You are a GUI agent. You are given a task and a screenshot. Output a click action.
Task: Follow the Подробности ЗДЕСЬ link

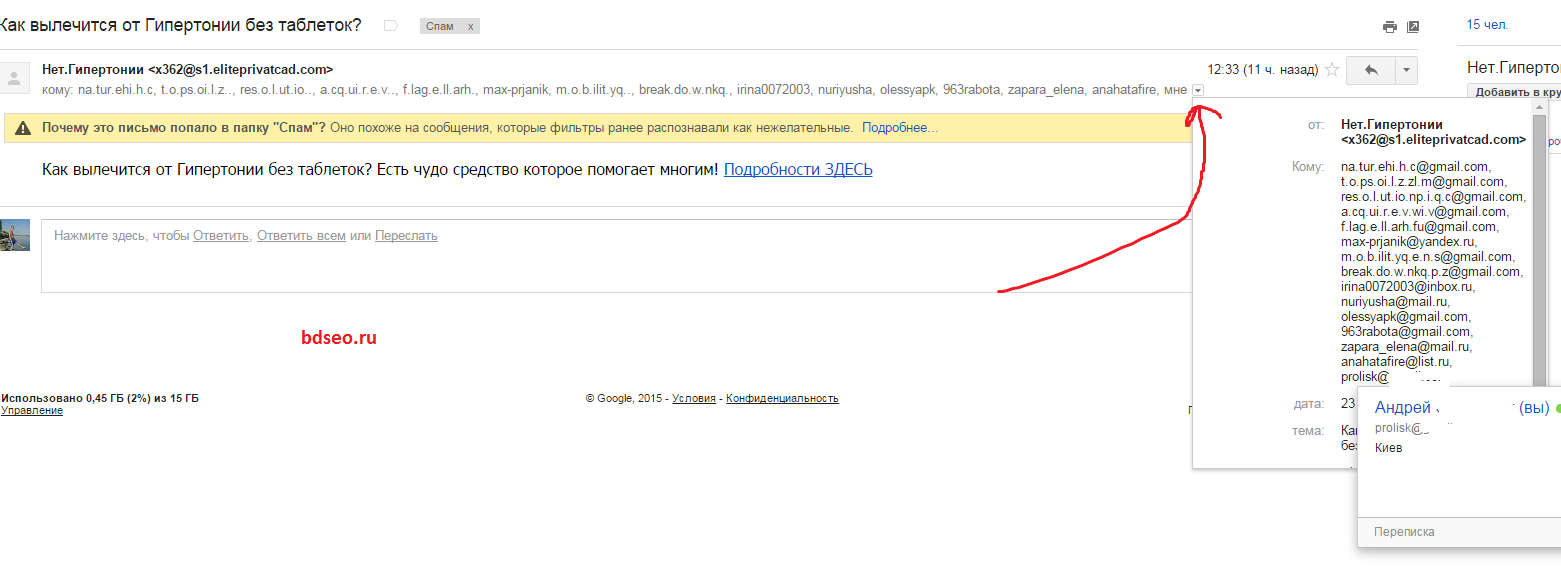pos(798,170)
